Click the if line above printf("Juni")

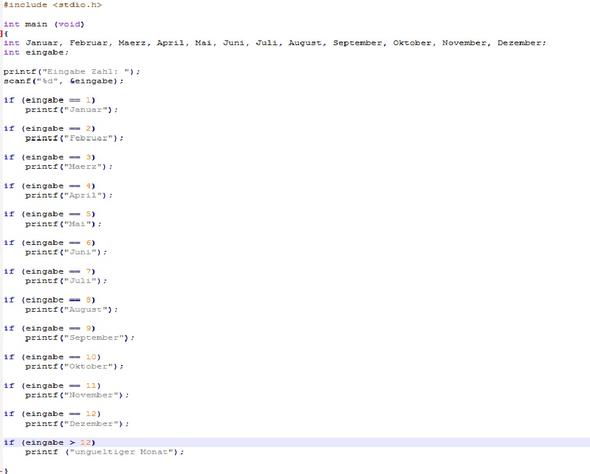[x=49, y=243]
